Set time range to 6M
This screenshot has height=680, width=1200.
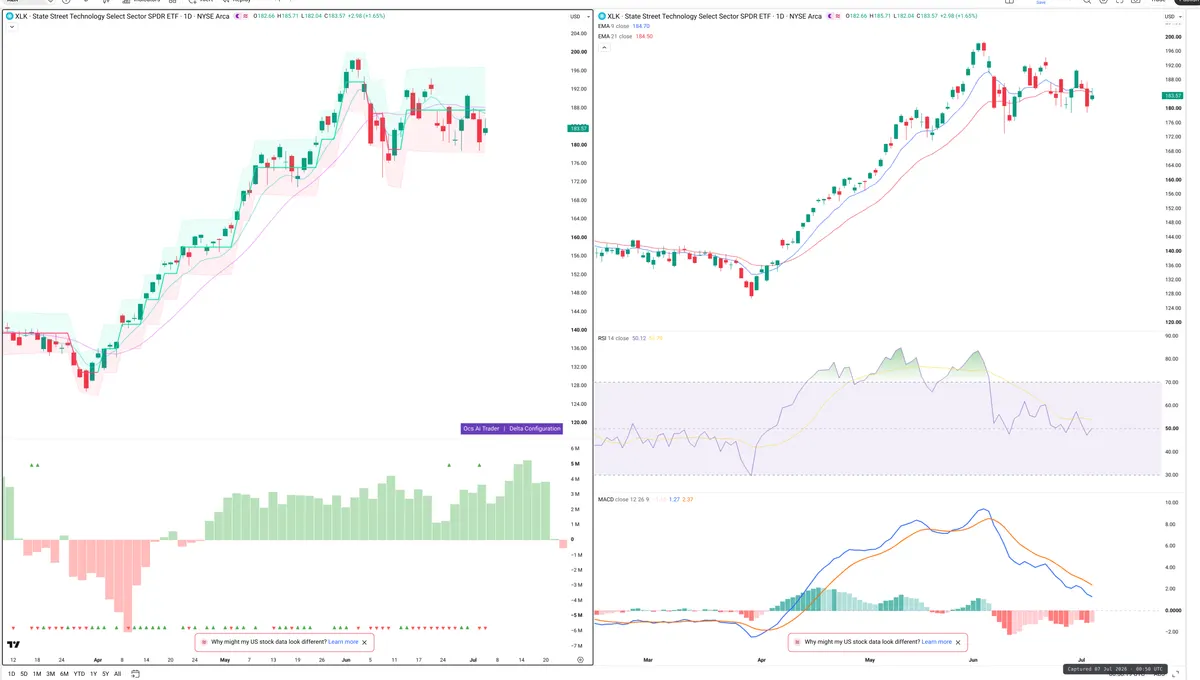pyautogui.click(x=64, y=674)
